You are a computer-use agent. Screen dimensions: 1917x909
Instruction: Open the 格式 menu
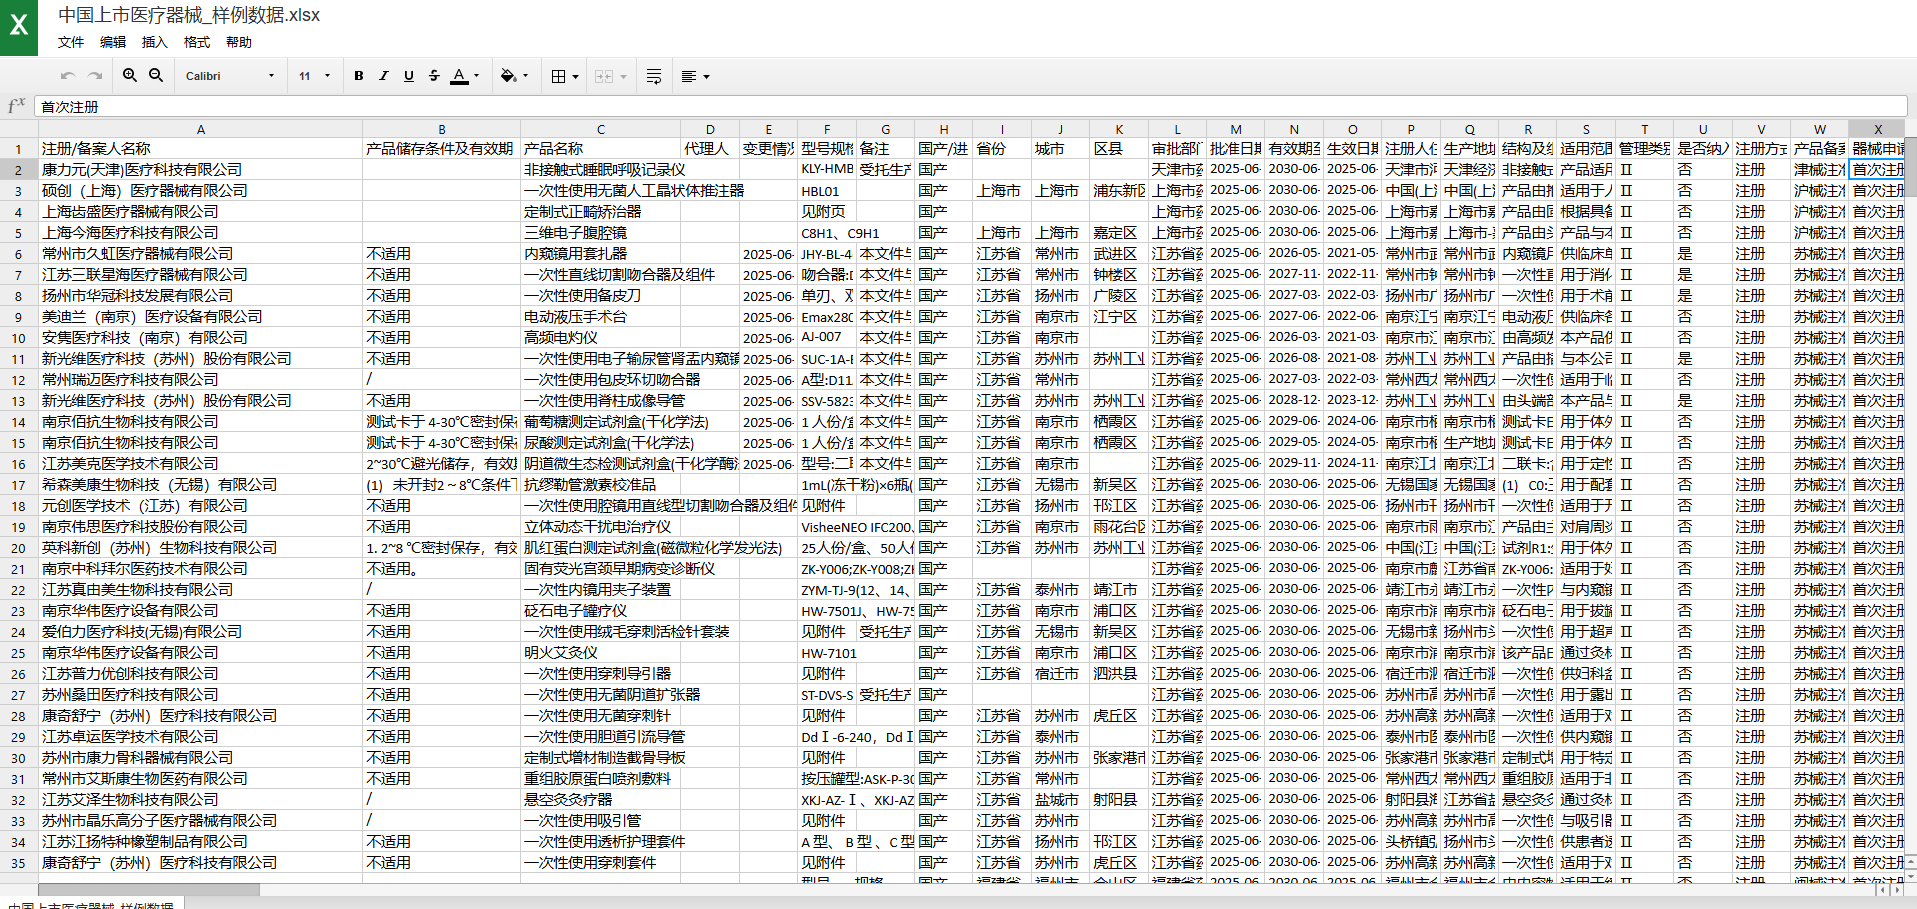(x=197, y=42)
